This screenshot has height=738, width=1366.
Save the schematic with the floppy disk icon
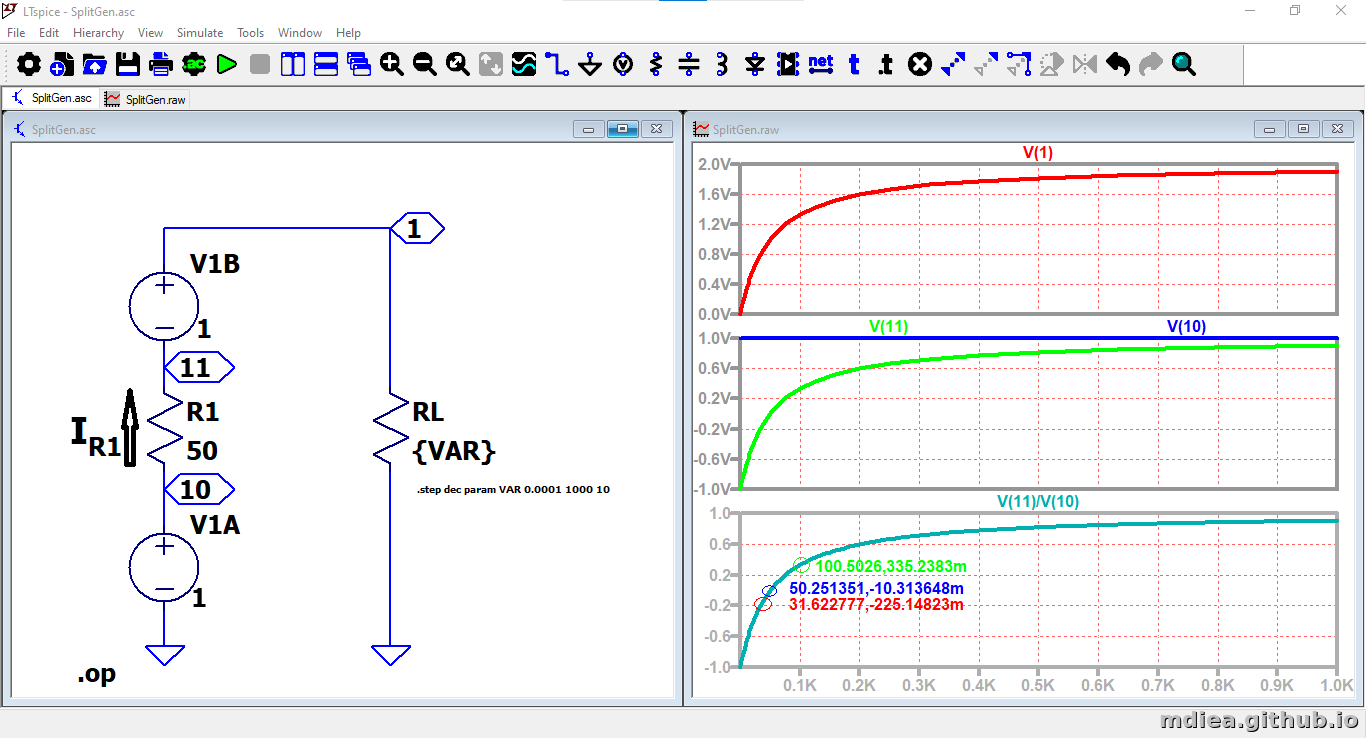click(128, 65)
